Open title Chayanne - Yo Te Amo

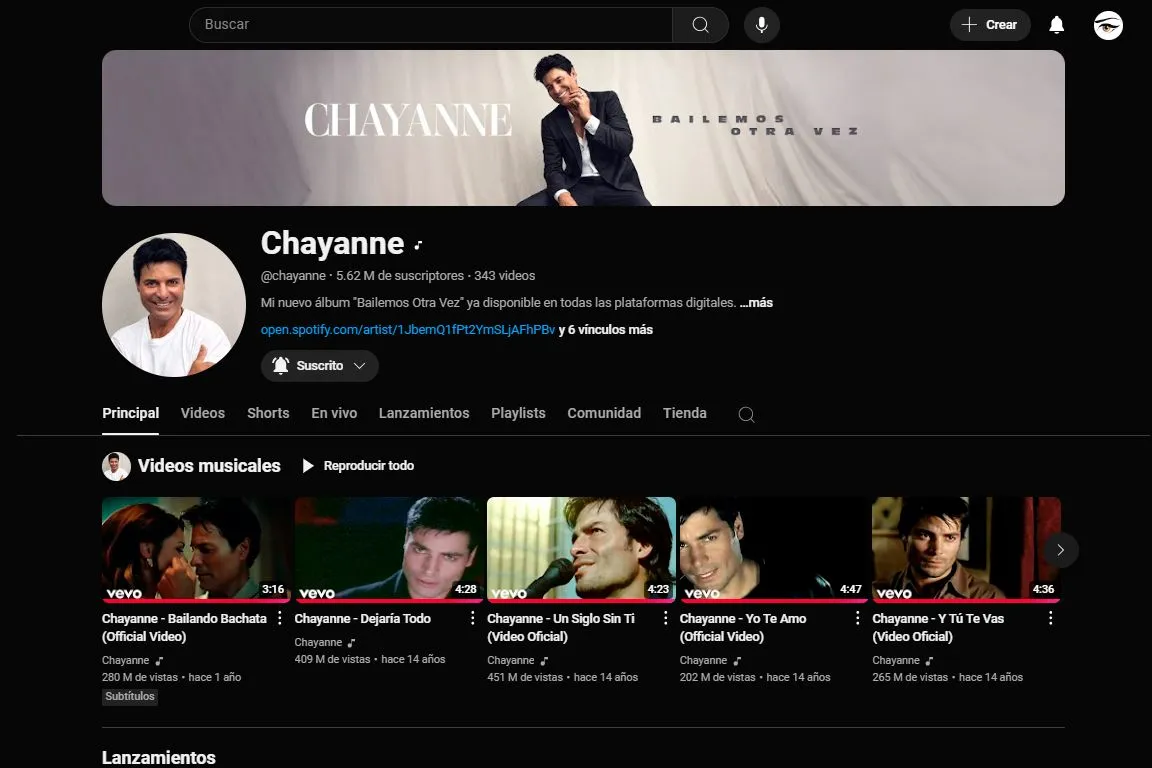click(743, 628)
